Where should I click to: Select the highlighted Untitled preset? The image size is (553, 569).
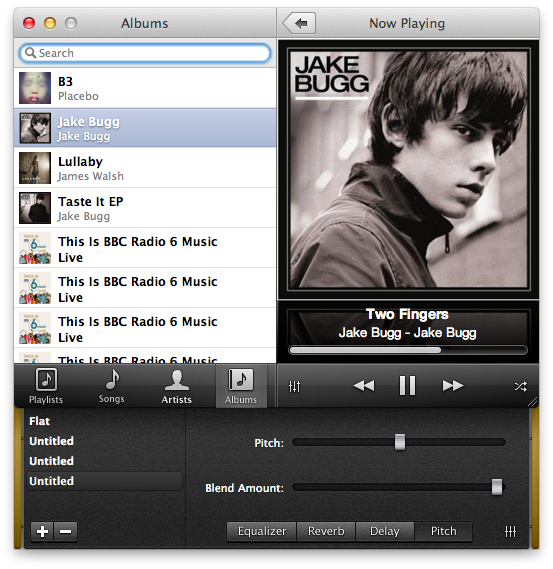[x=104, y=481]
